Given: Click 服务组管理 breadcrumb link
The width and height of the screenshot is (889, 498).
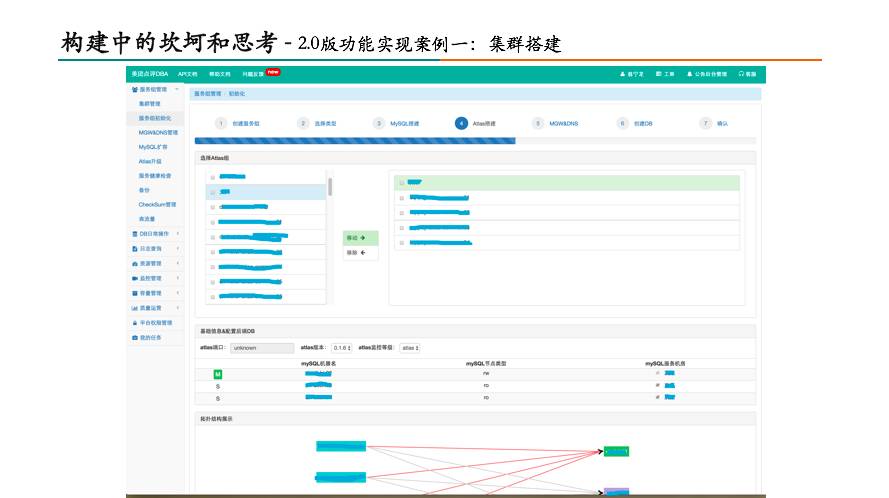Looking at the screenshot, I should point(208,94).
